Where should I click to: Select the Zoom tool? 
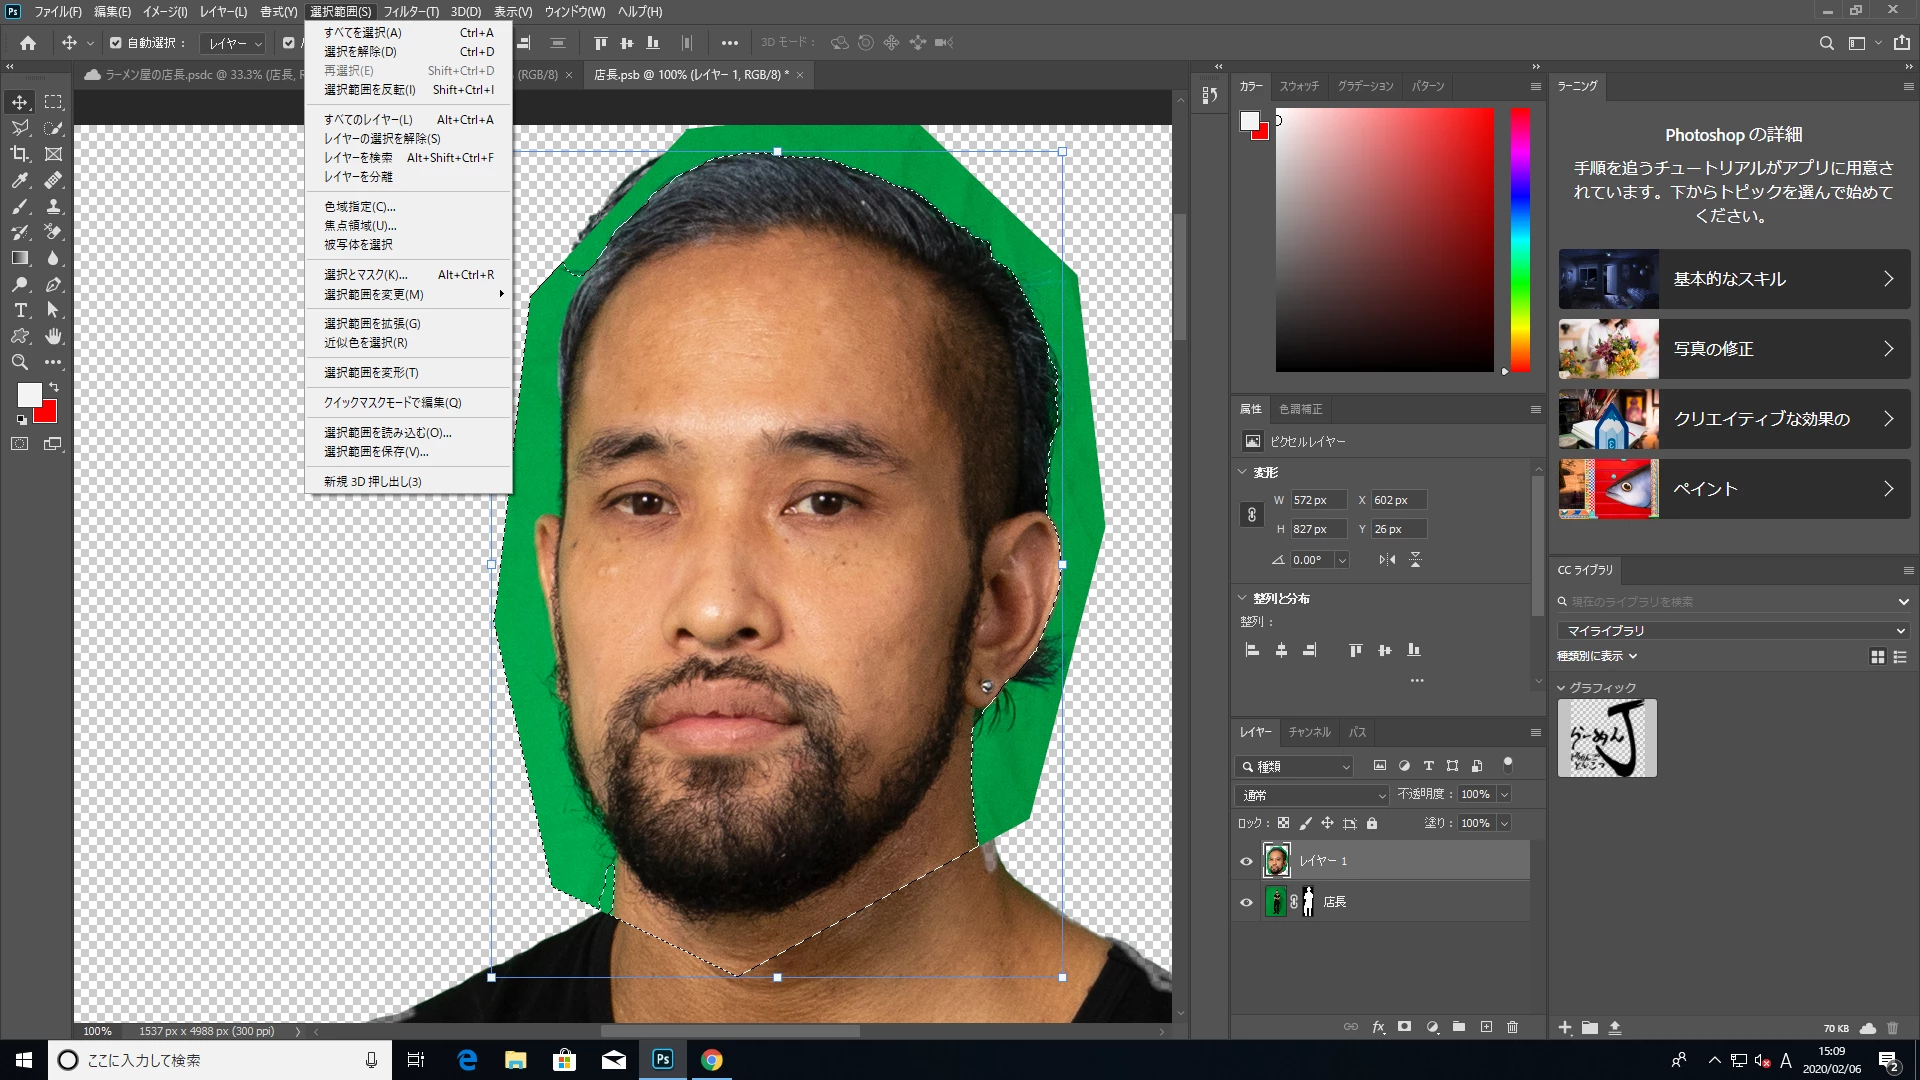coord(20,362)
